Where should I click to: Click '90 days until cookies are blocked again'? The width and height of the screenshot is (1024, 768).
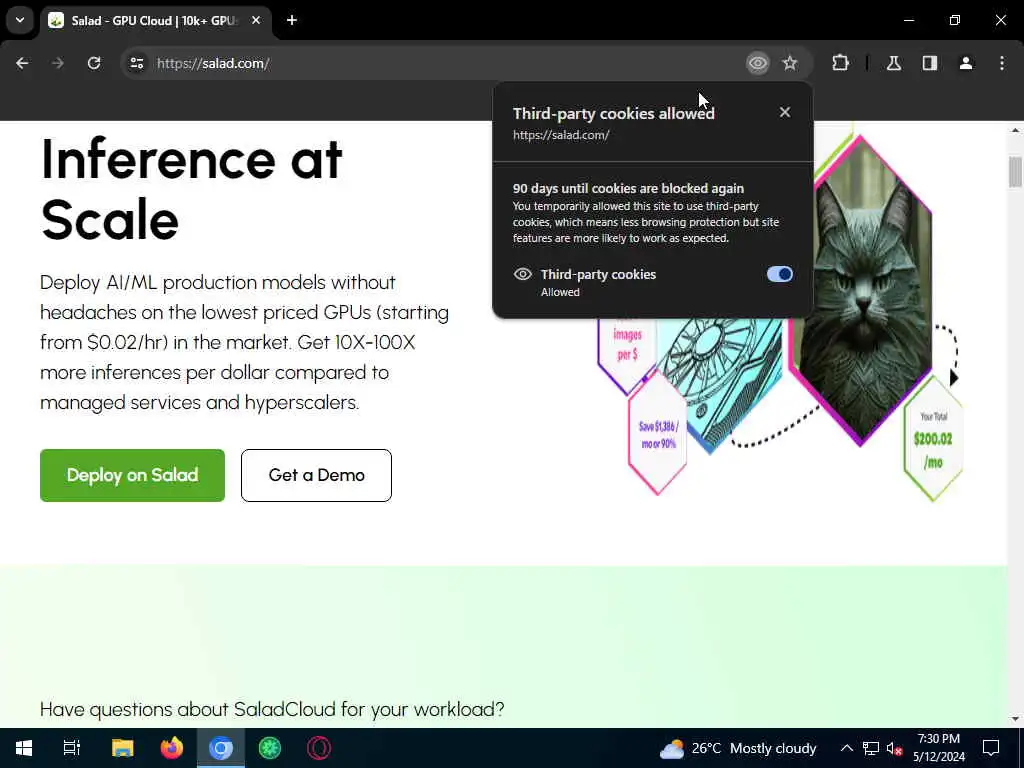tap(628, 189)
